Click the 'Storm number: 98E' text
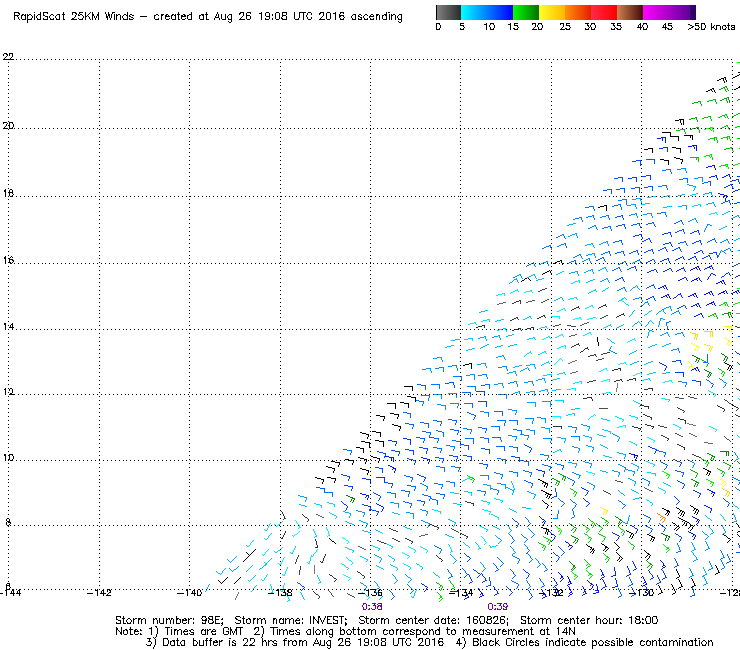 coord(169,620)
